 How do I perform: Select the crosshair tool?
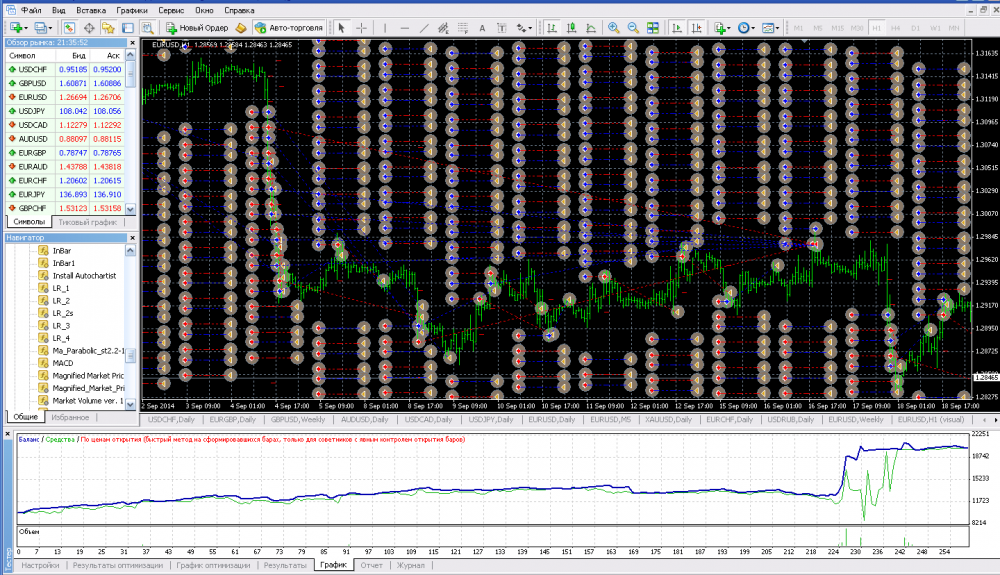361,27
